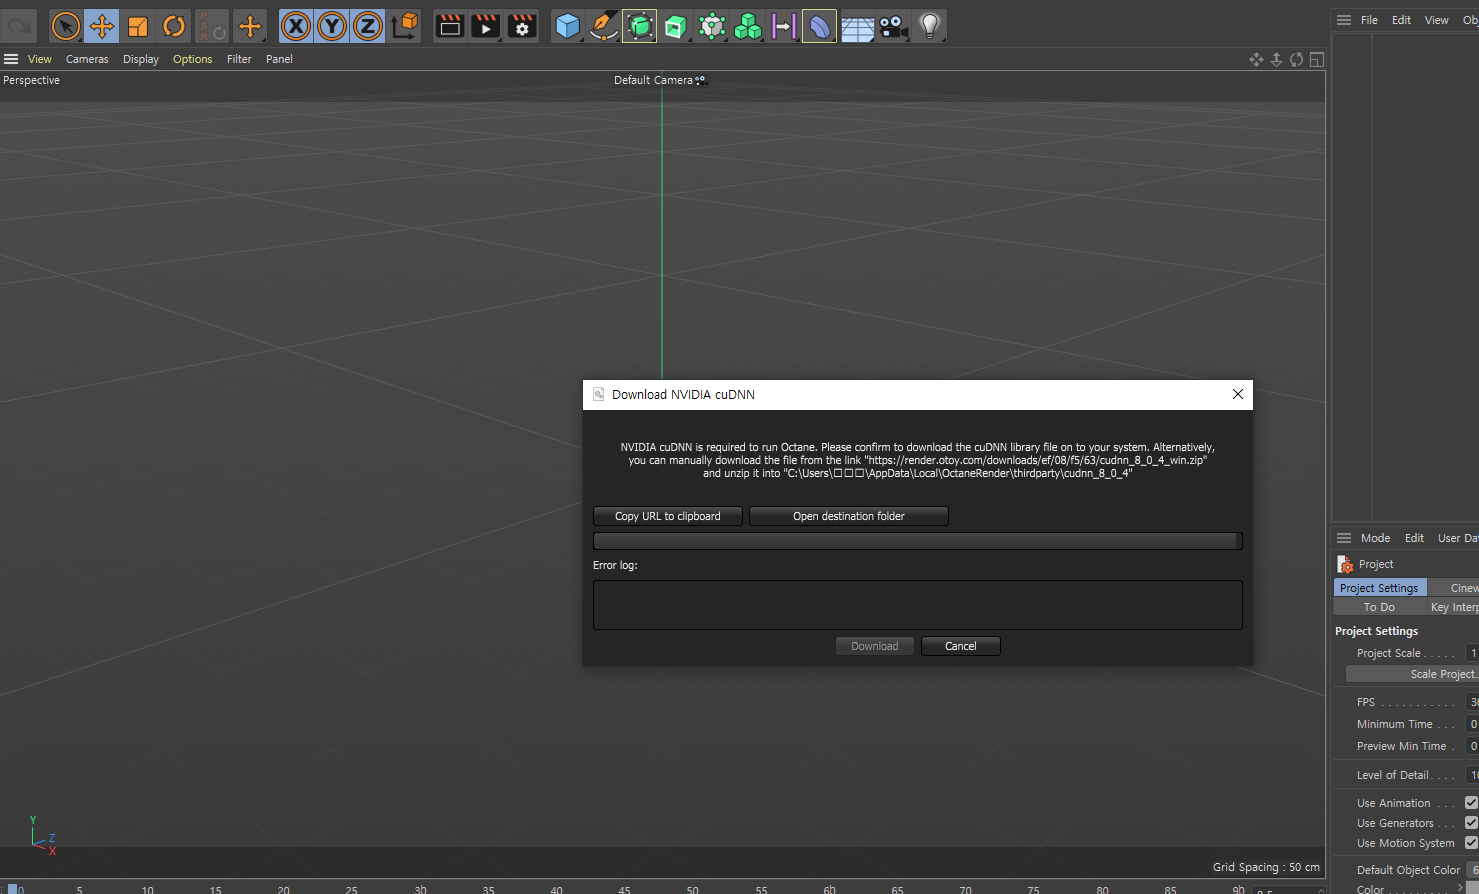The height and width of the screenshot is (894, 1479).
Task: Cancel the cuDNN download dialog
Action: pos(961,646)
